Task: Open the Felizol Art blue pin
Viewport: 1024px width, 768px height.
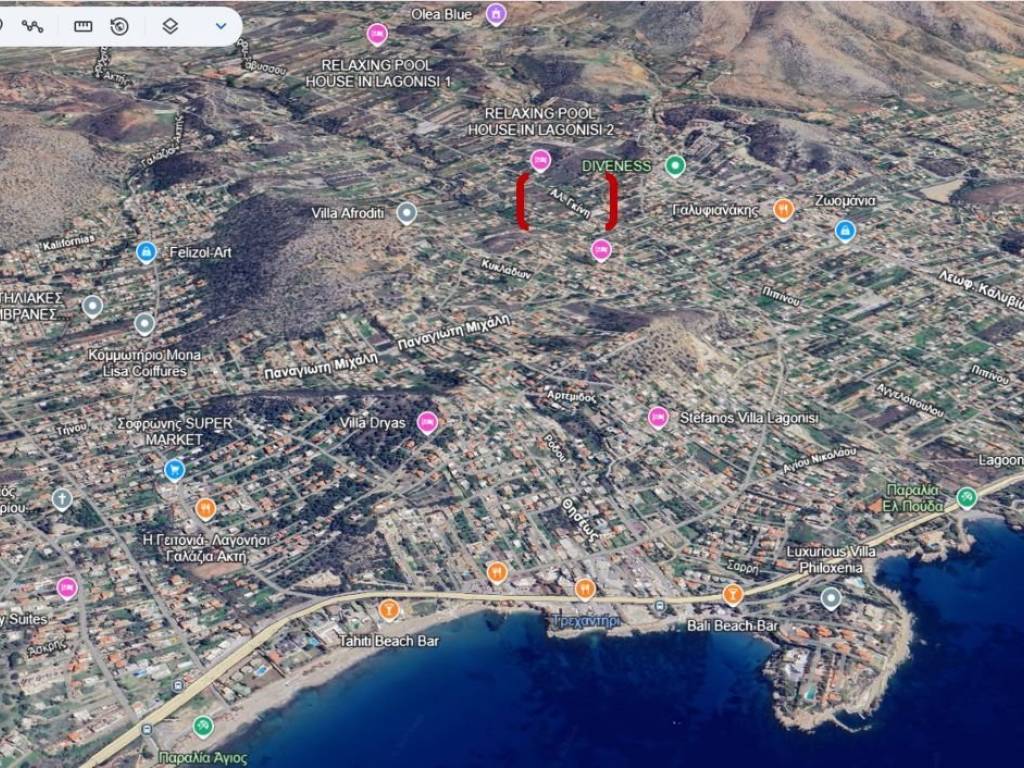Action: point(146,252)
